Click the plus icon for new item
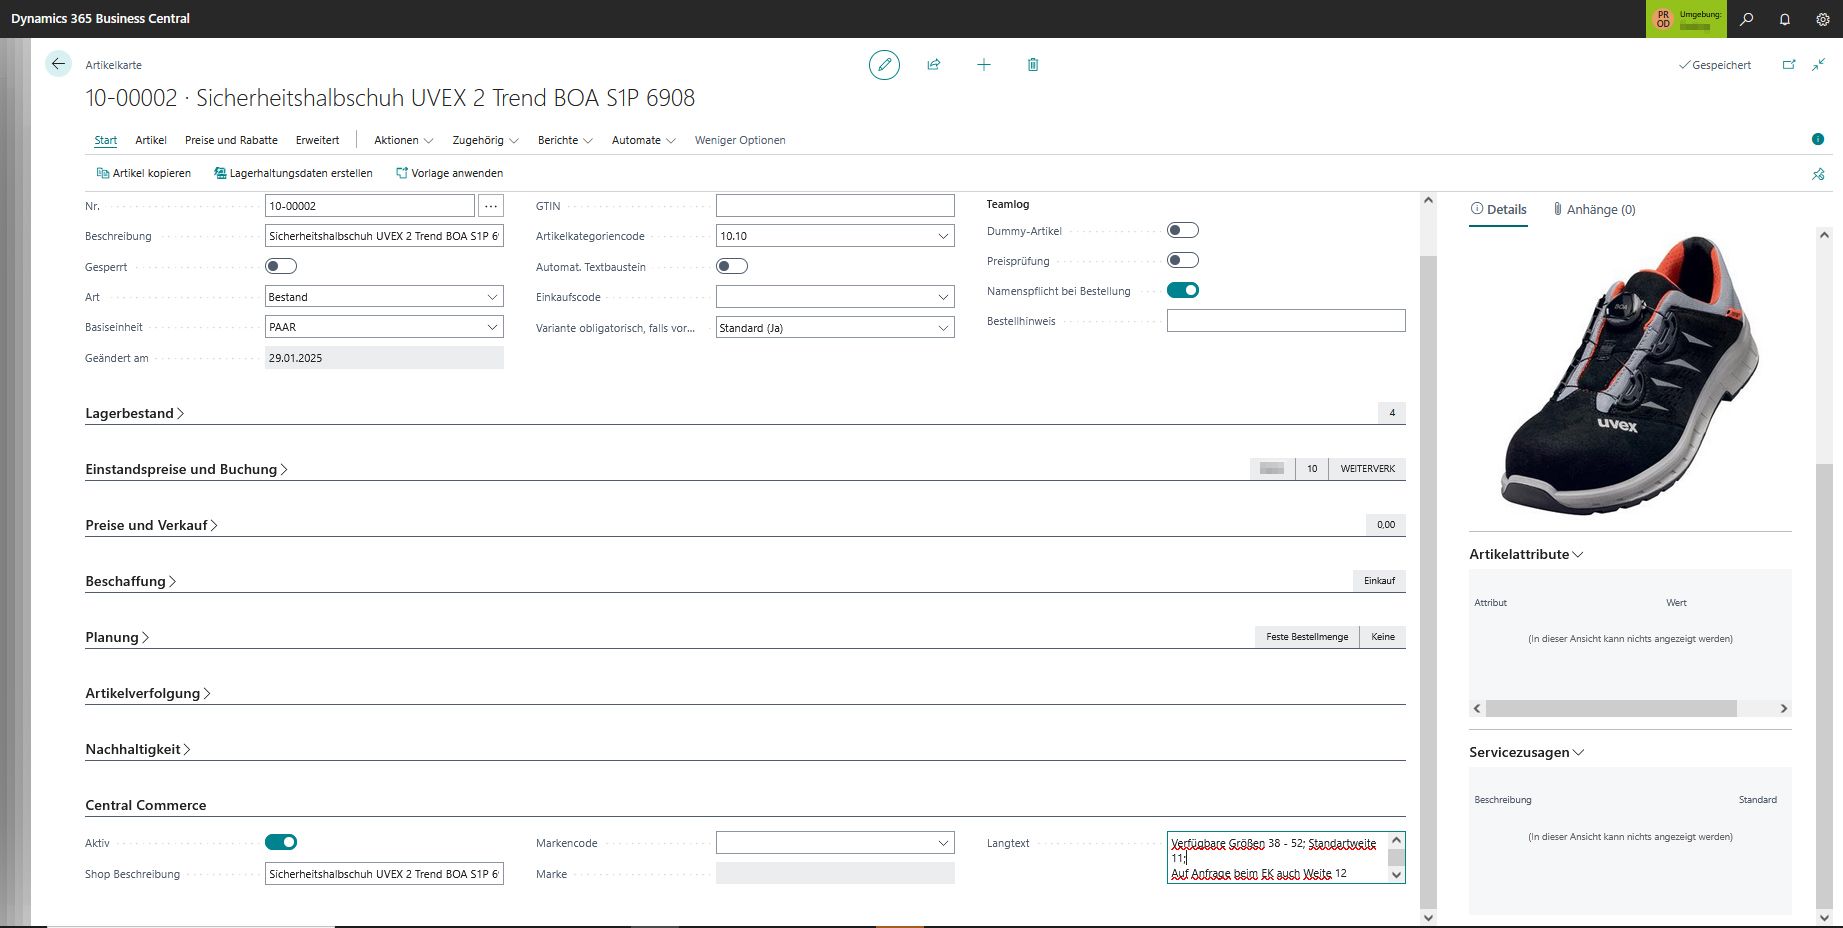 pos(984,65)
